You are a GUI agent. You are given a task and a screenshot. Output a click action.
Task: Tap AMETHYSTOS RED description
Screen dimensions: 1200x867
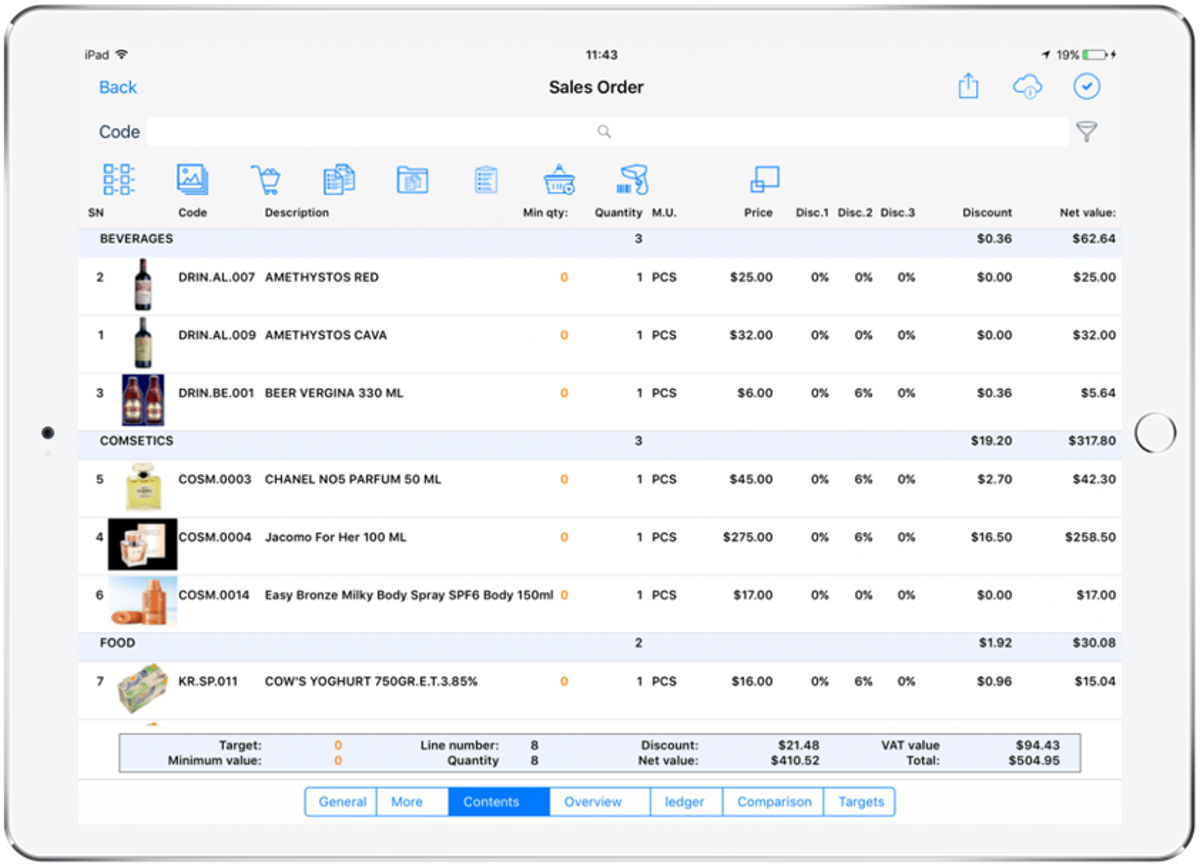pos(322,278)
